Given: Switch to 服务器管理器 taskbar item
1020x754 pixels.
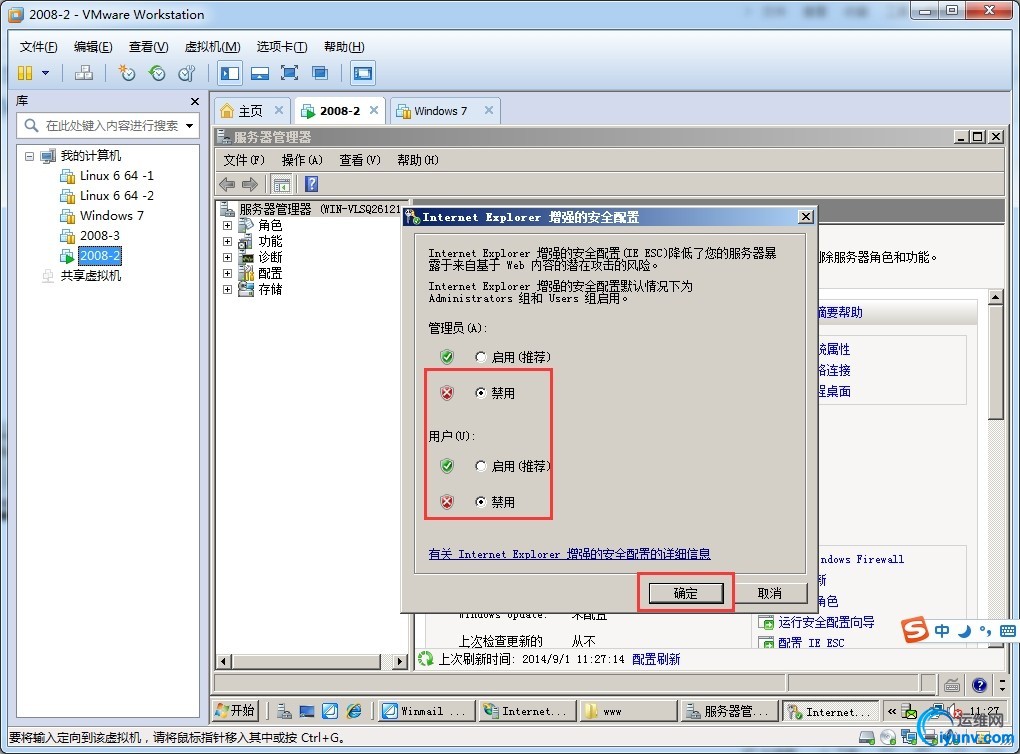Looking at the screenshot, I should point(729,711).
